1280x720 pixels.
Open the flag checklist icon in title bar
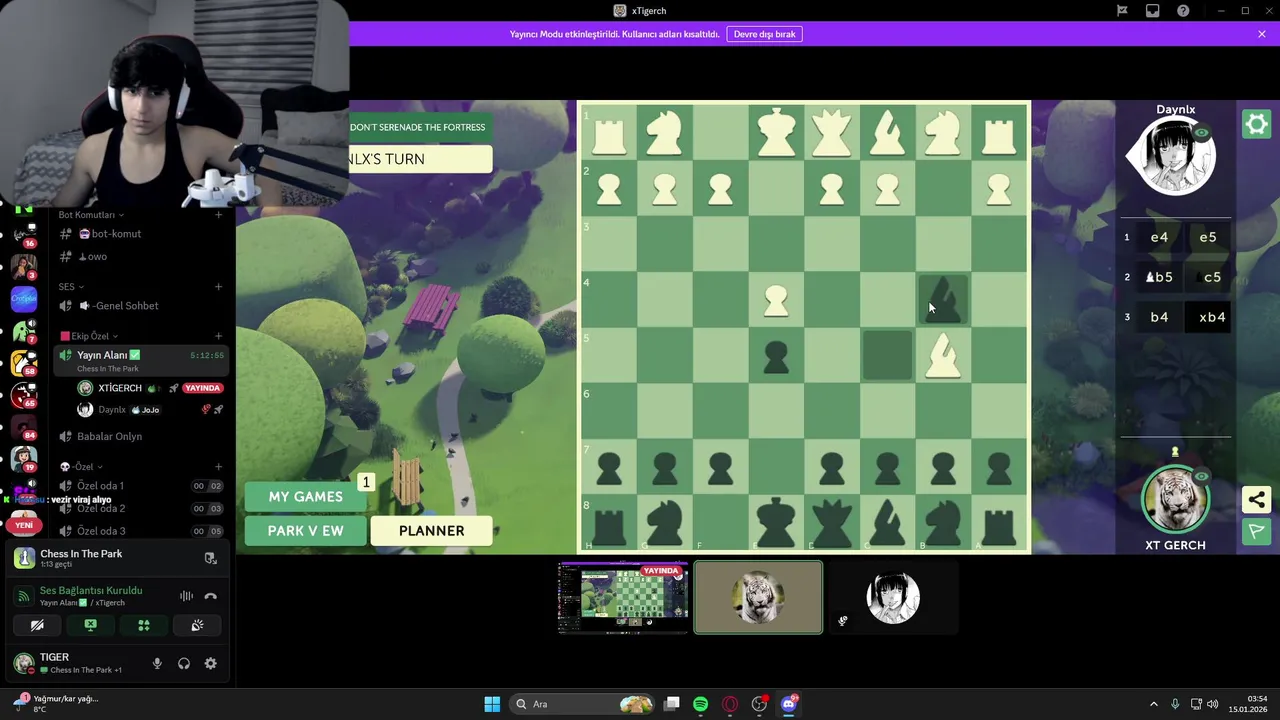click(x=1122, y=10)
